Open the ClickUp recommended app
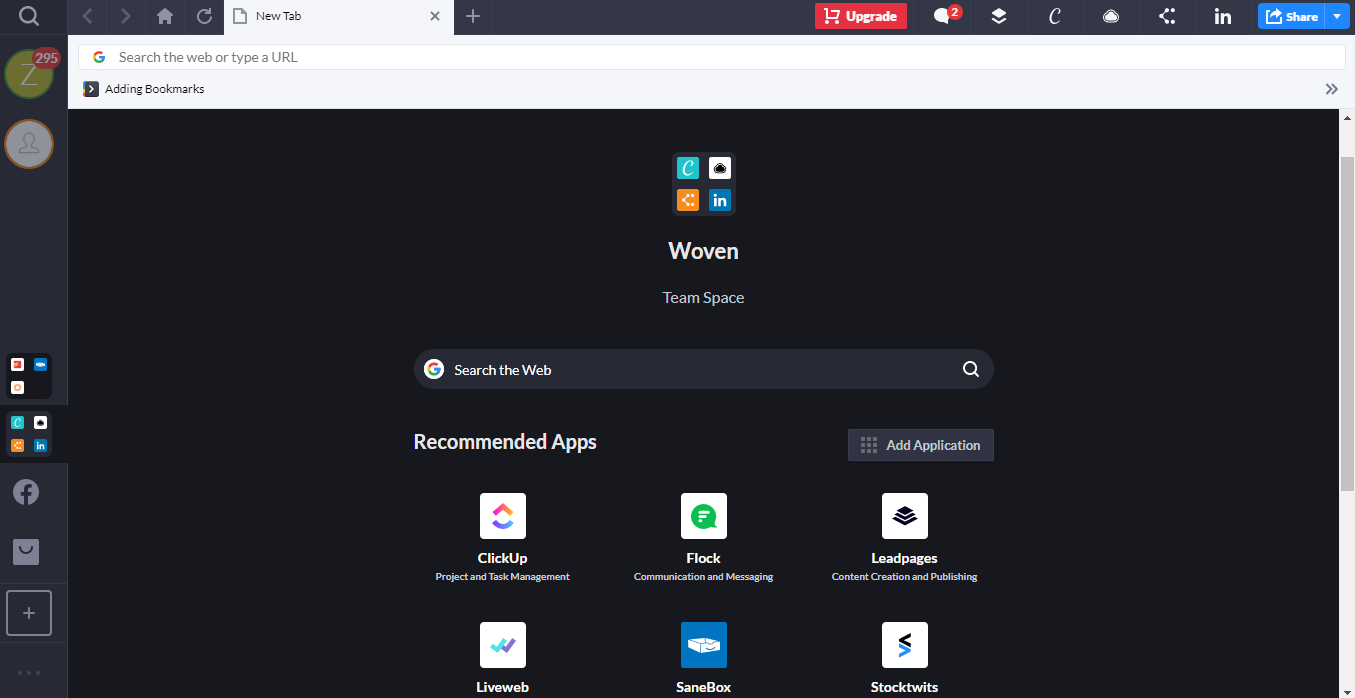 tap(503, 516)
